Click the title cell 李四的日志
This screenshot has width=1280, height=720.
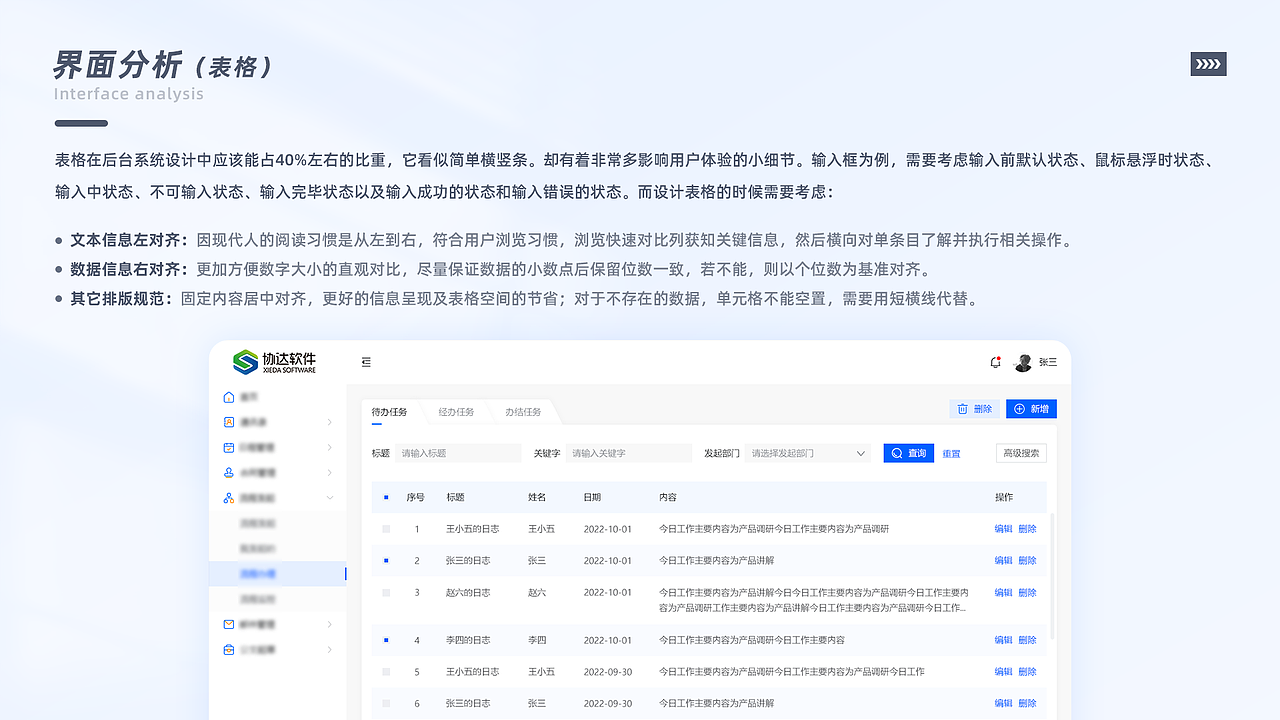[x=468, y=640]
